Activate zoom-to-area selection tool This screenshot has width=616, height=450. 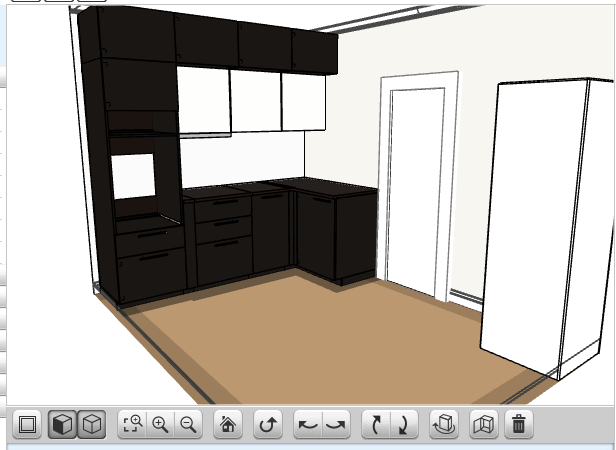click(x=132, y=425)
